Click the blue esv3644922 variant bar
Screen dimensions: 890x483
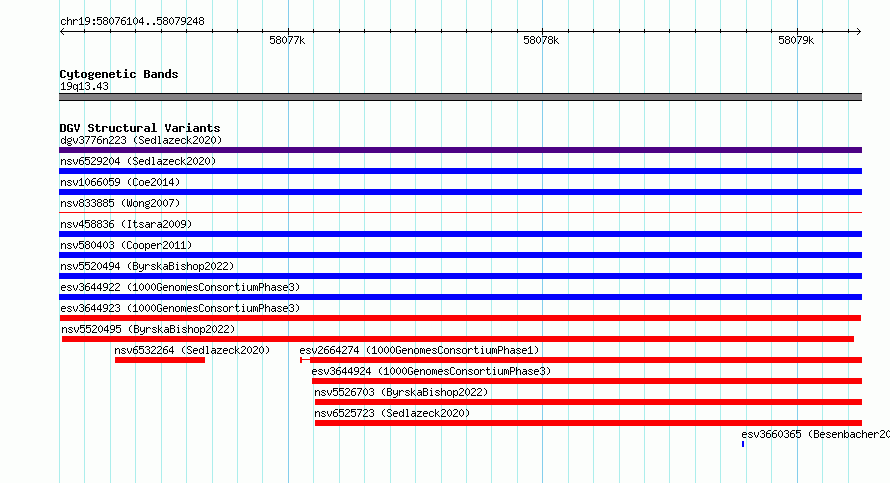coord(460,297)
